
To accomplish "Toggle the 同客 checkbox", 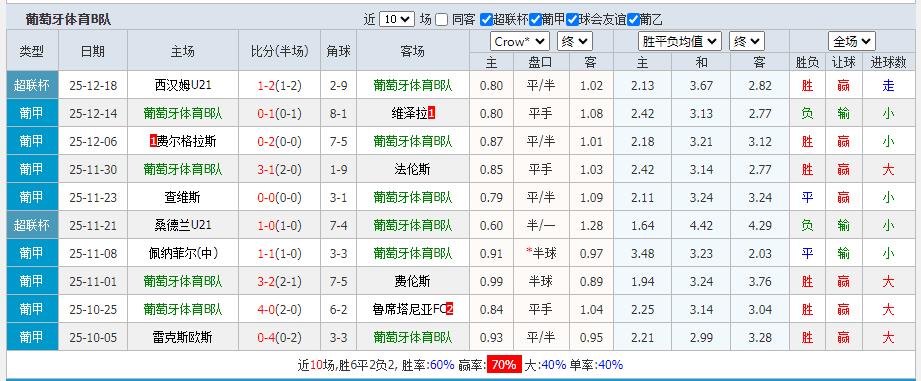I will 442,19.
